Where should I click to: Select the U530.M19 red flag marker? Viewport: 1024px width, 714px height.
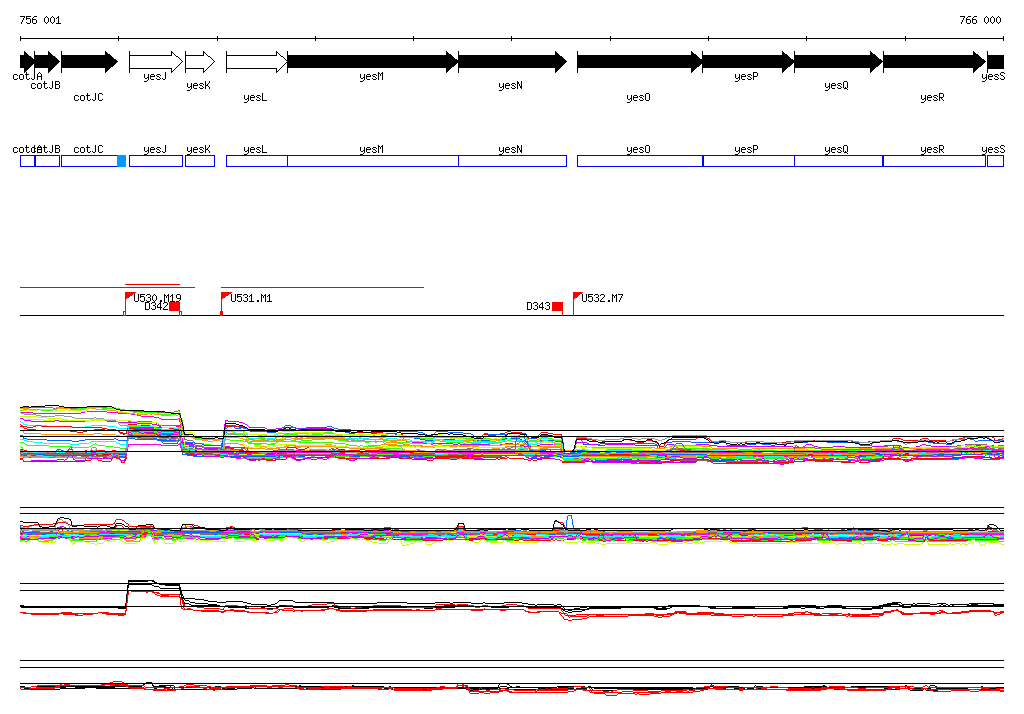coord(129,297)
